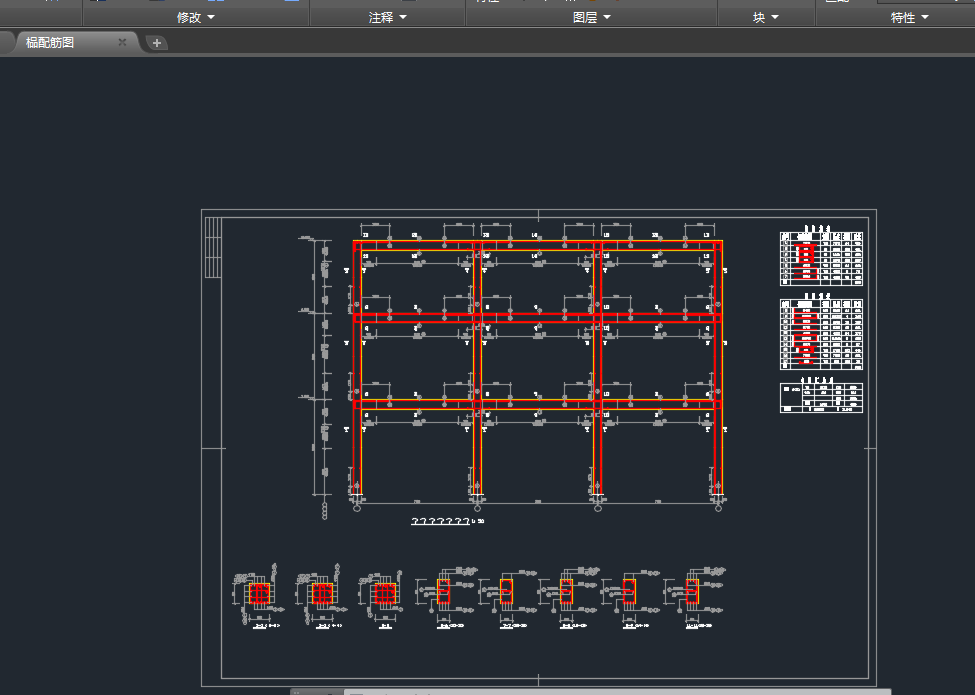This screenshot has height=695, width=975.
Task: Focus the command line bar at bottom
Action: click(600, 691)
